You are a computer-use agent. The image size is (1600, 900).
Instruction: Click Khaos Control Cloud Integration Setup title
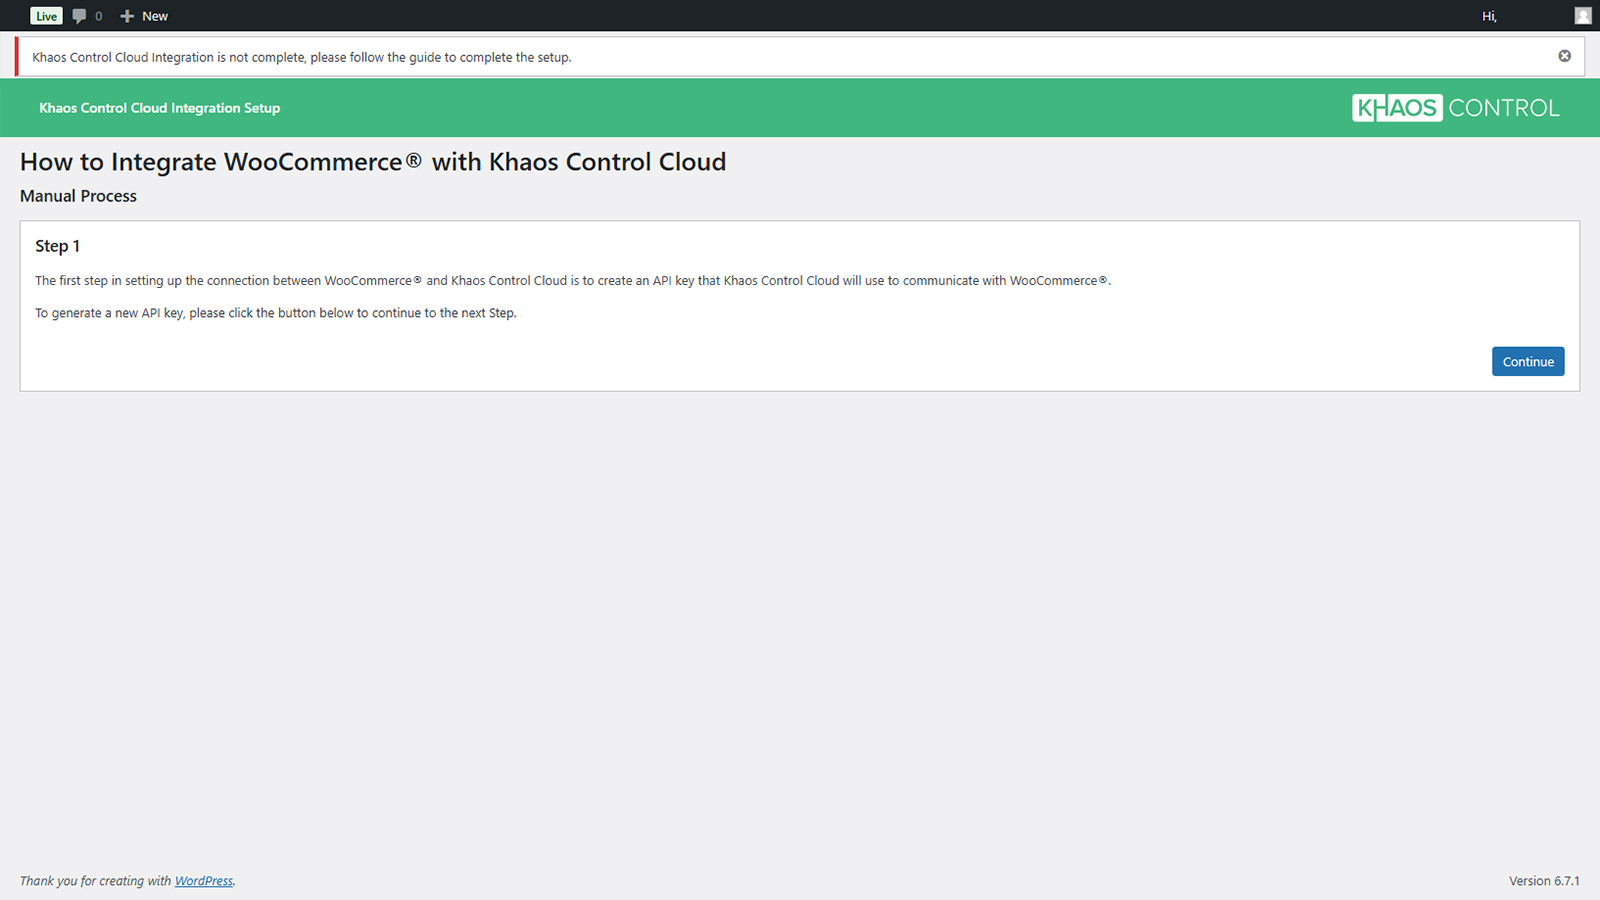(x=159, y=108)
